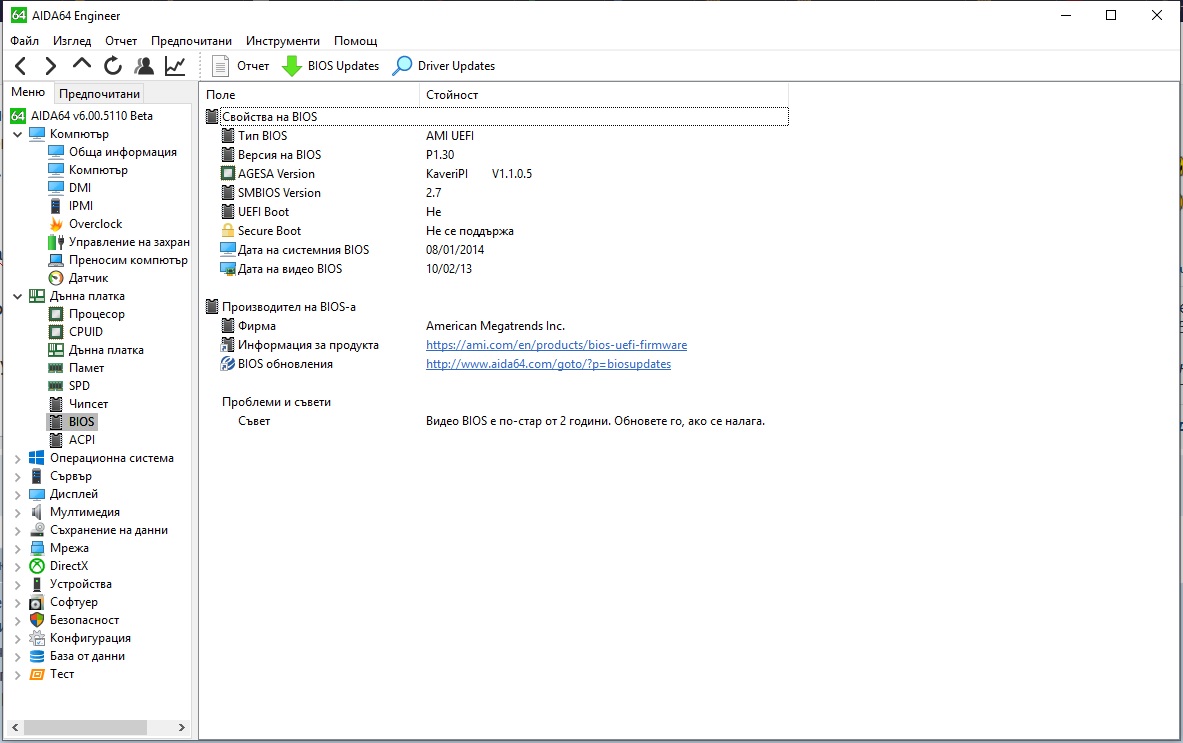The height and width of the screenshot is (743, 1183).
Task: Select the Свойства на BIOS group row
Action: click(496, 117)
